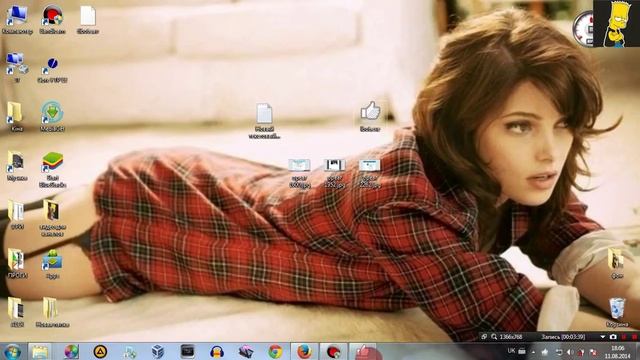Open the volume speaker control in the tray
Viewport: 640px width, 360px height.
[x=570, y=352]
